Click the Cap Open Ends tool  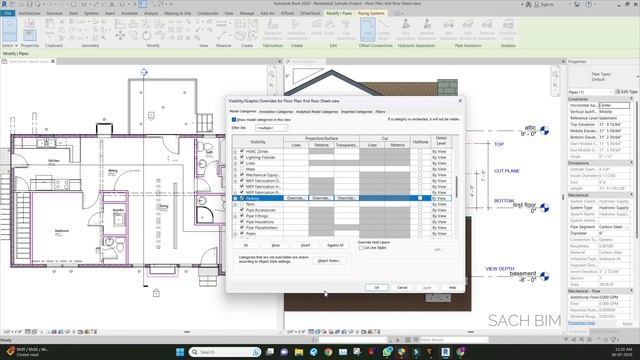point(346,29)
